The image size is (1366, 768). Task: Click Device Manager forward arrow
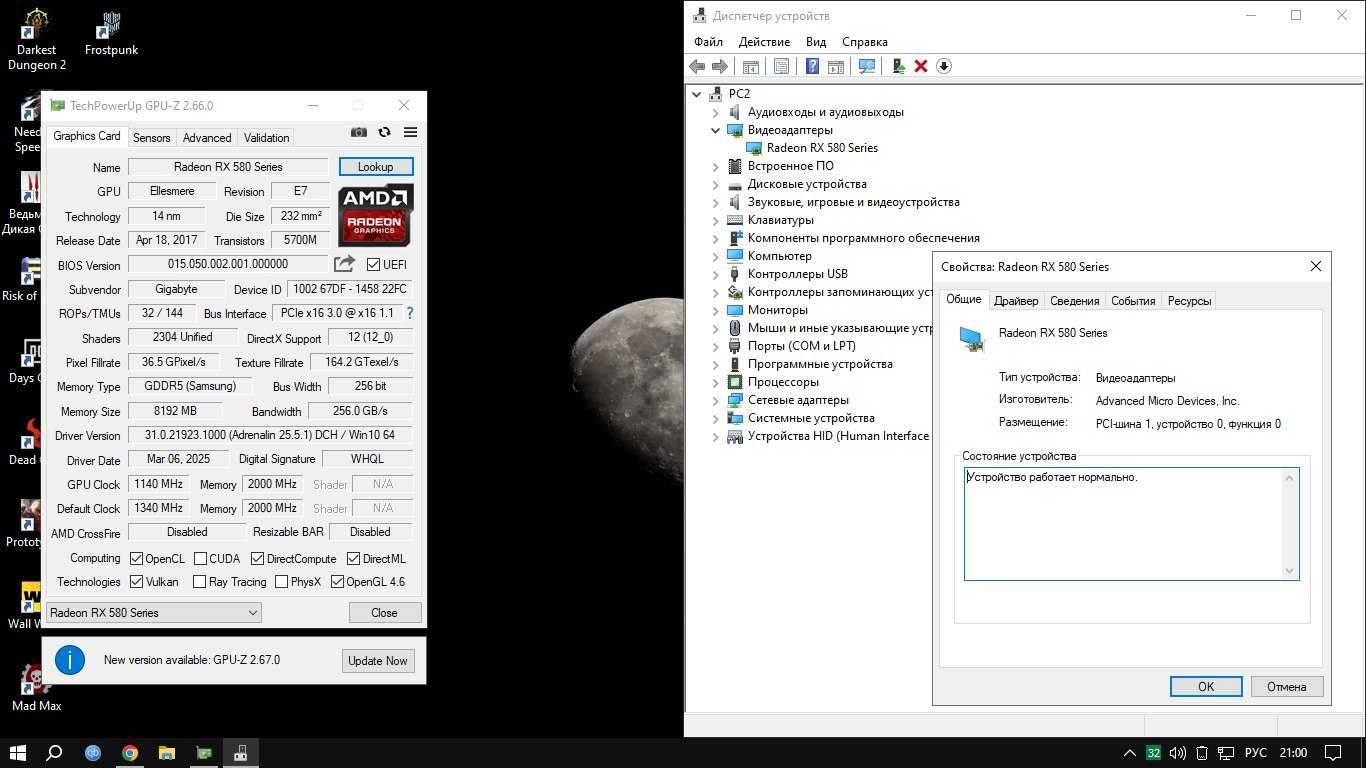coord(719,66)
